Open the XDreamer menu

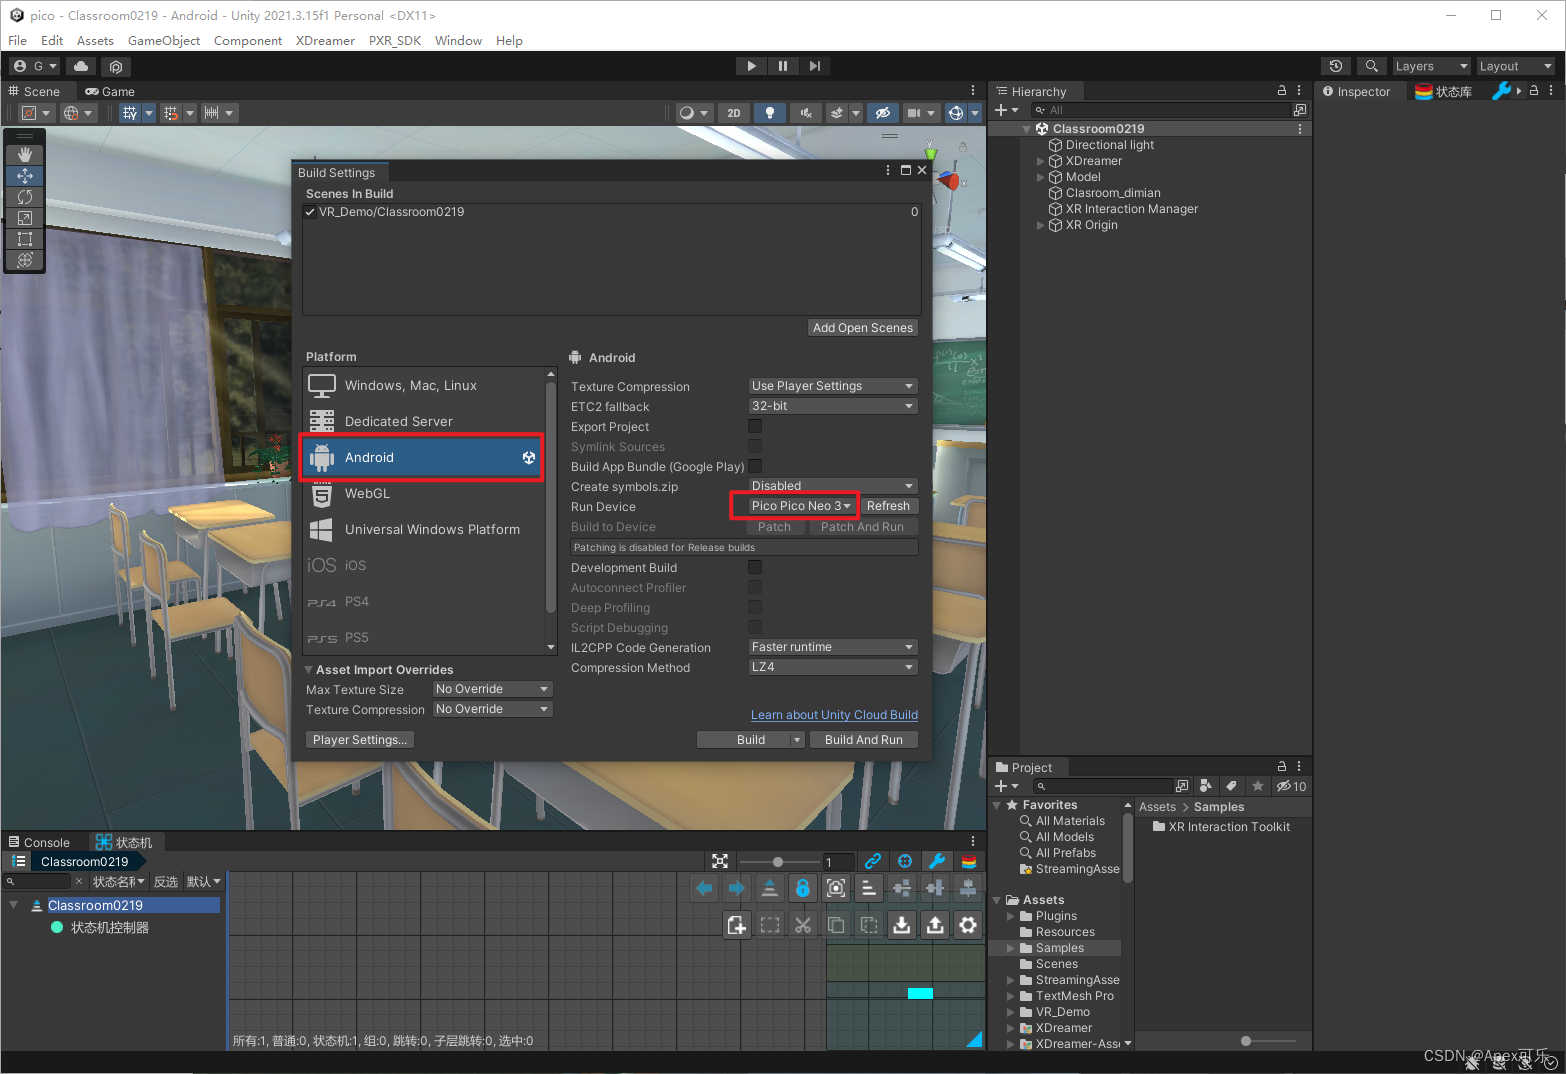(325, 41)
